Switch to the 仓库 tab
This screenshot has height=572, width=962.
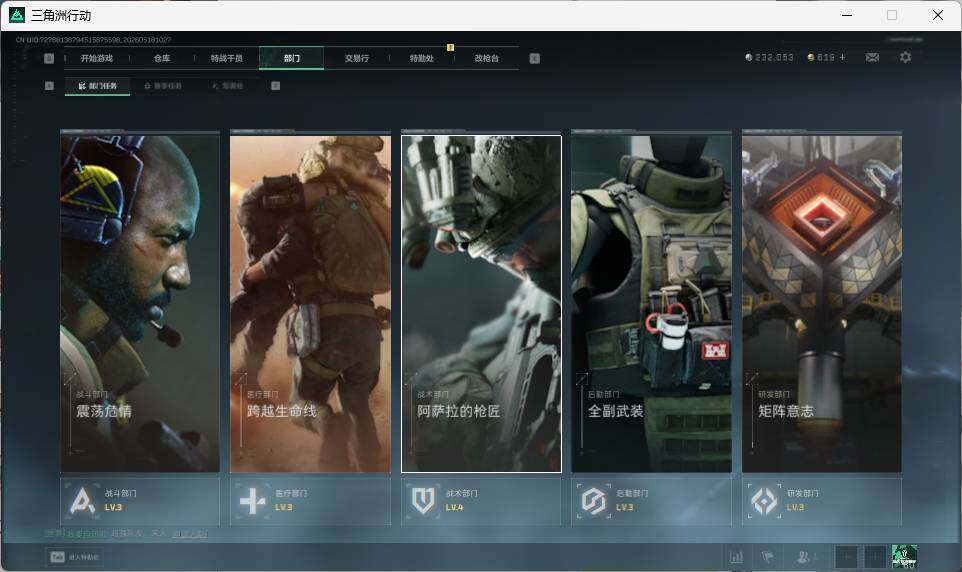click(162, 58)
